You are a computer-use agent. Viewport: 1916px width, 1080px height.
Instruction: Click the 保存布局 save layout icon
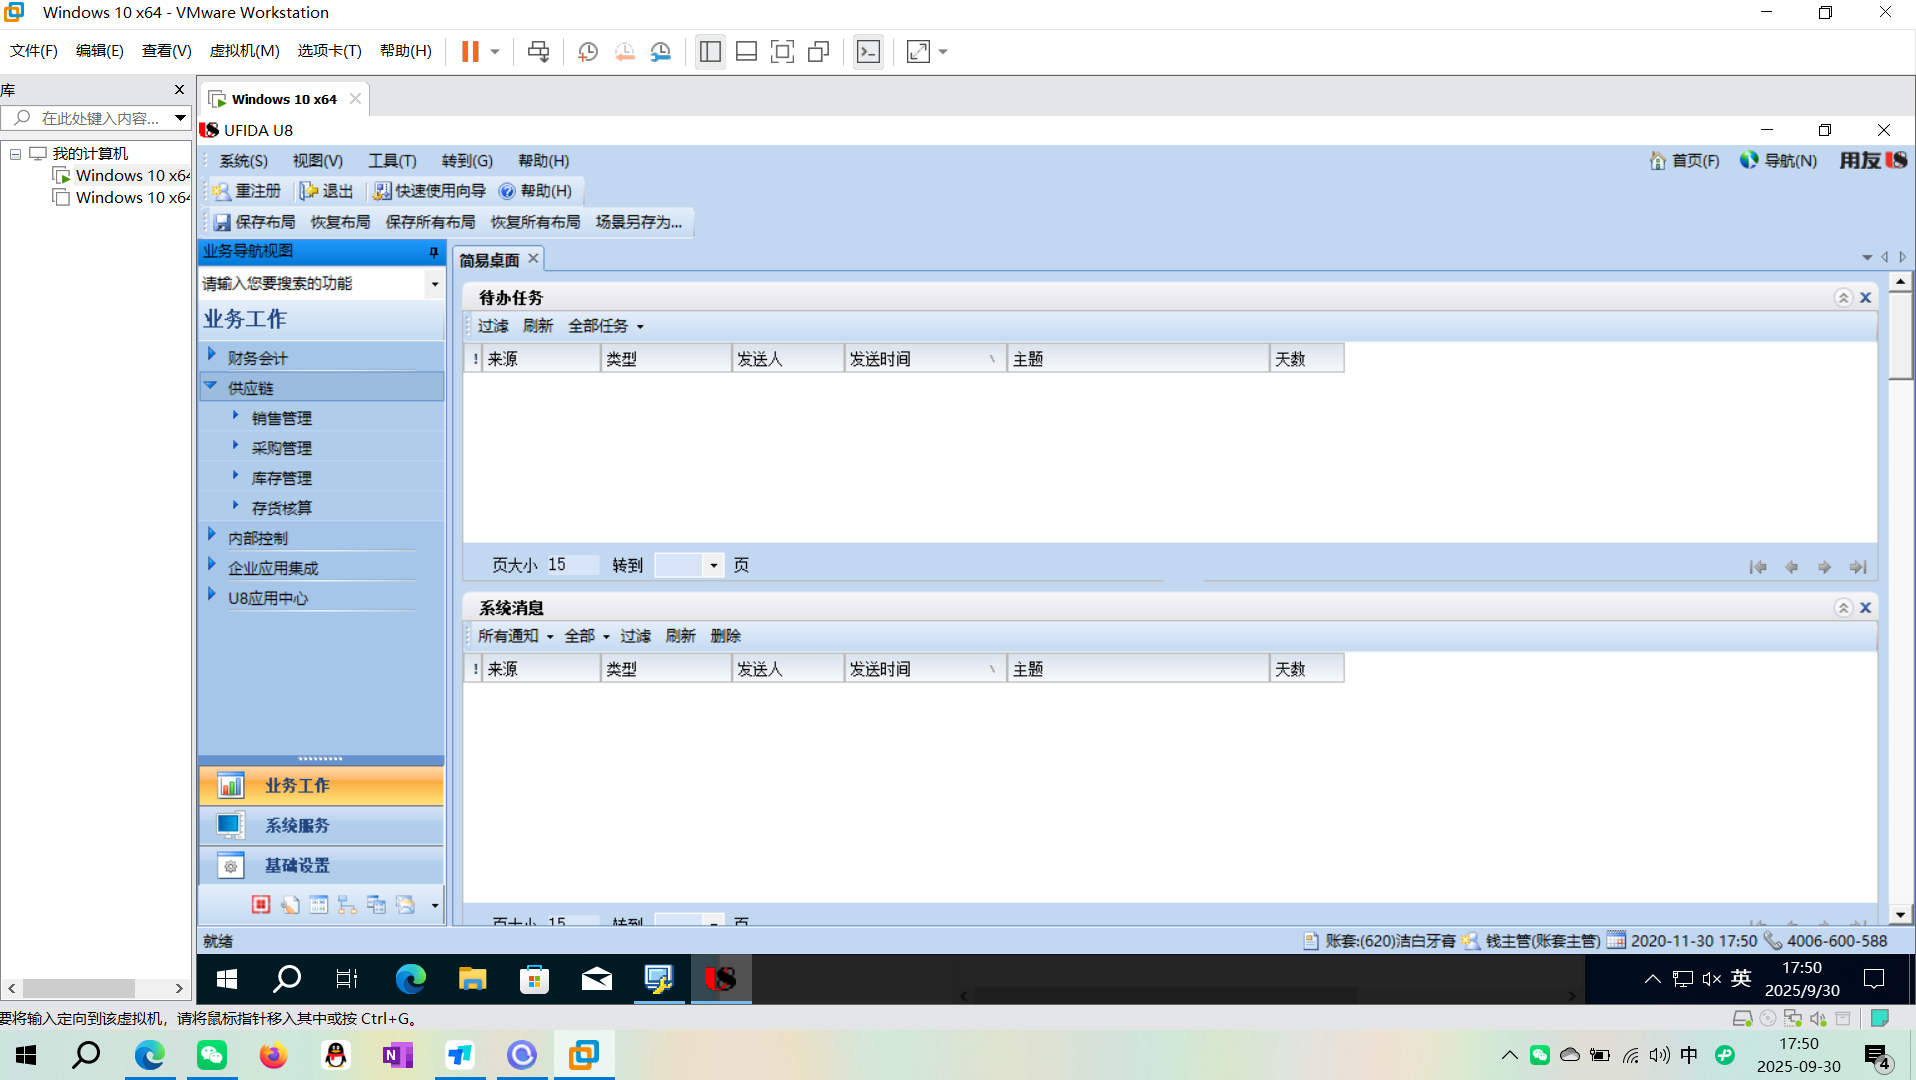pyautogui.click(x=222, y=222)
